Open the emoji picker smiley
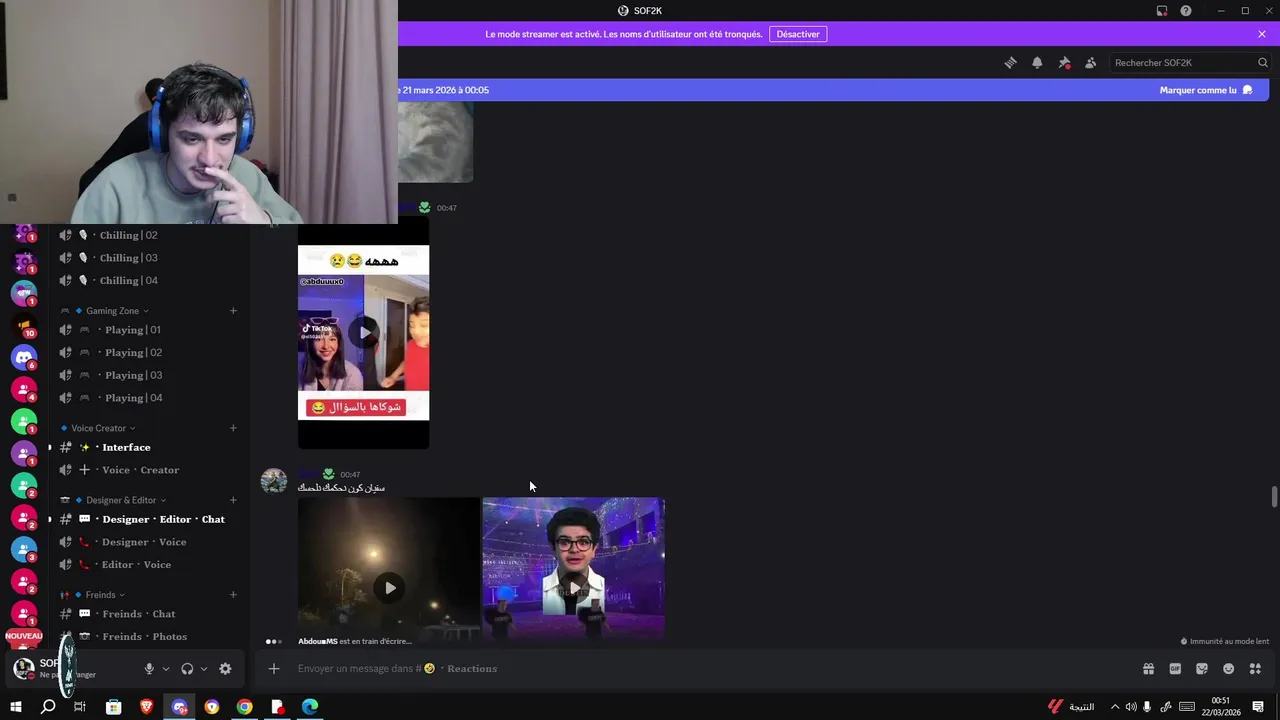Screen dimensions: 1280x720 1228,669
